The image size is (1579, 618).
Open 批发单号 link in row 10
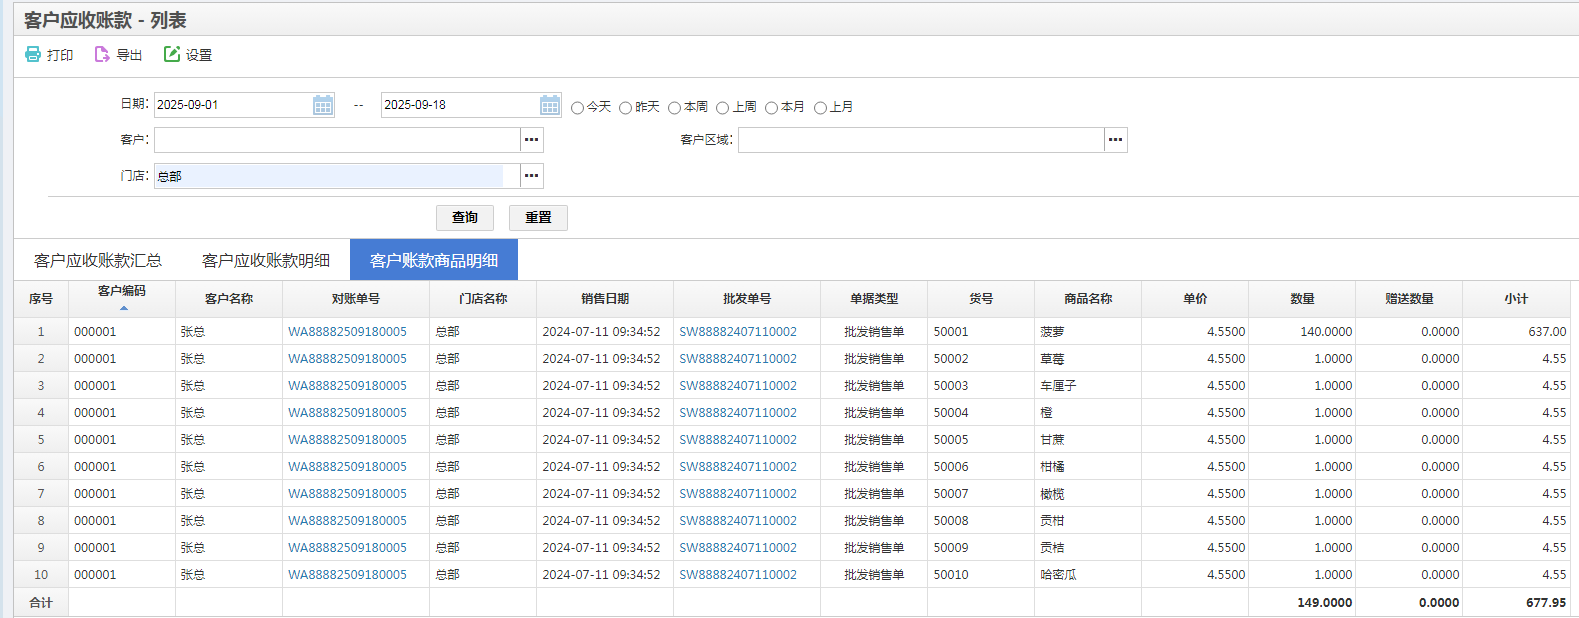click(738, 575)
